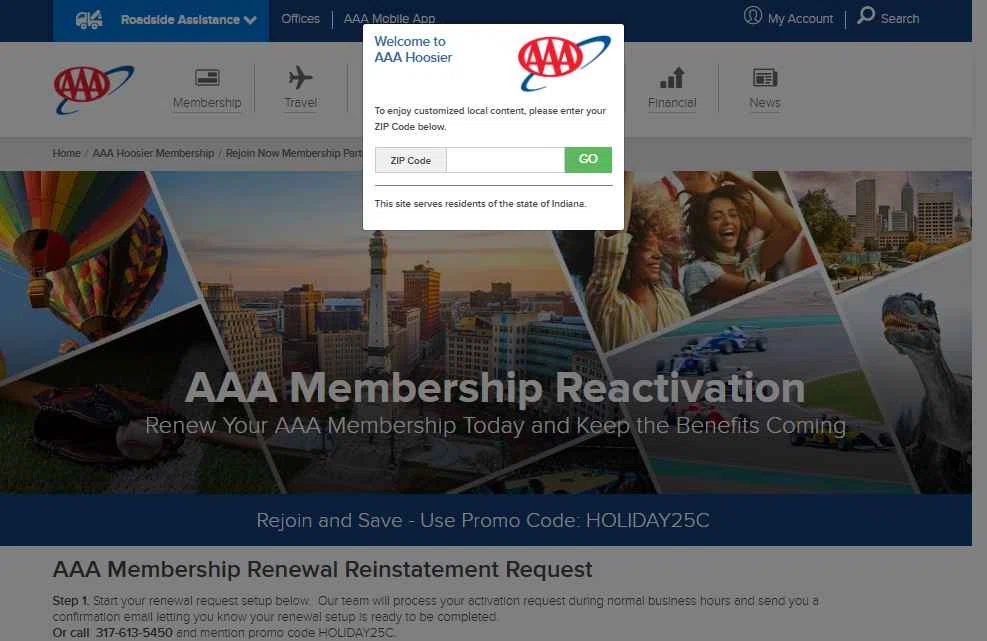Open the Membership nav label
Viewport: 987px width, 641px height.
pos(207,103)
